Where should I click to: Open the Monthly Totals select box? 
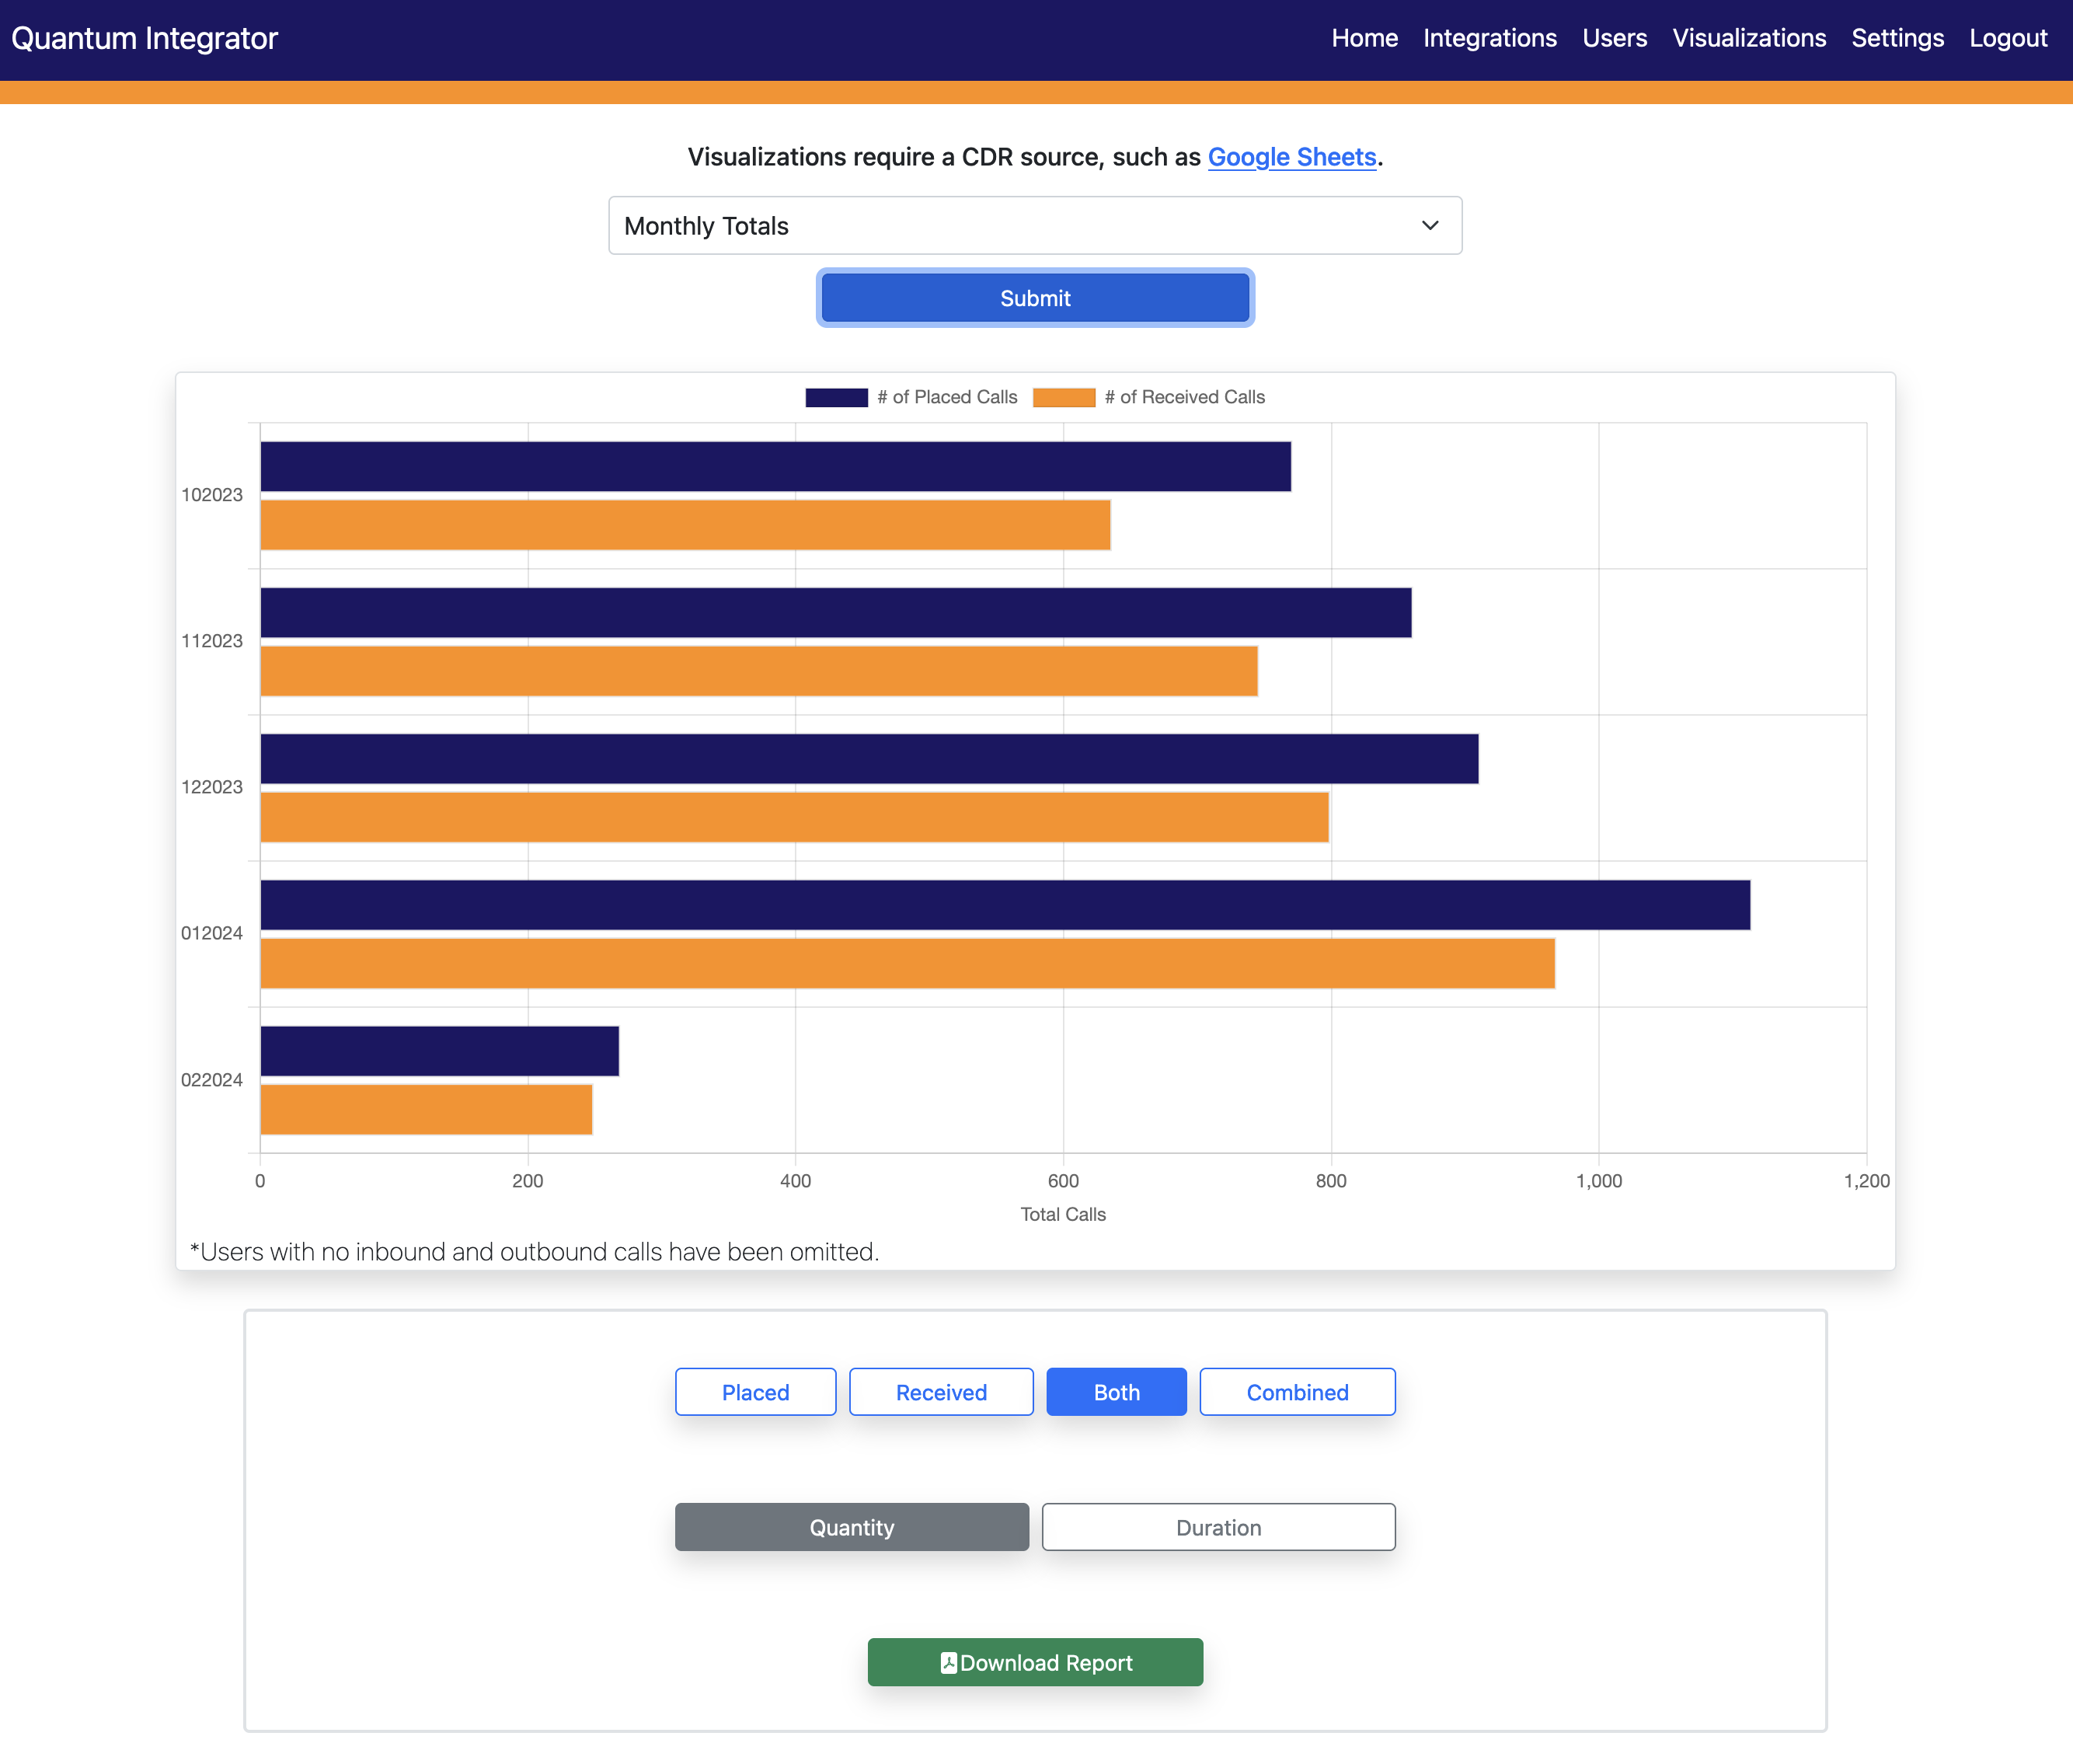[1034, 226]
